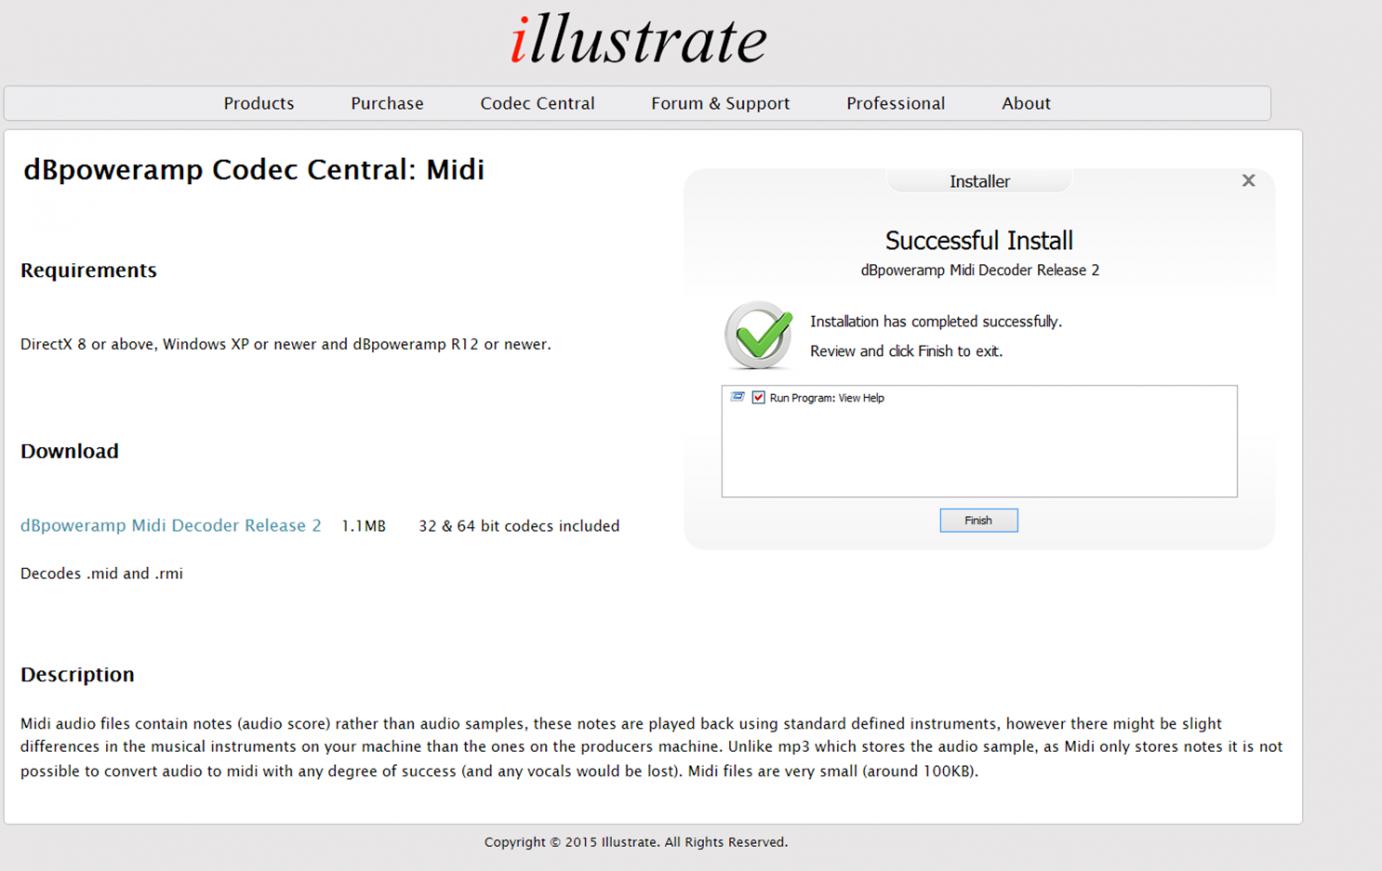This screenshot has width=1382, height=871.
Task: Click the empty area of the installer list box
Action: click(x=978, y=455)
